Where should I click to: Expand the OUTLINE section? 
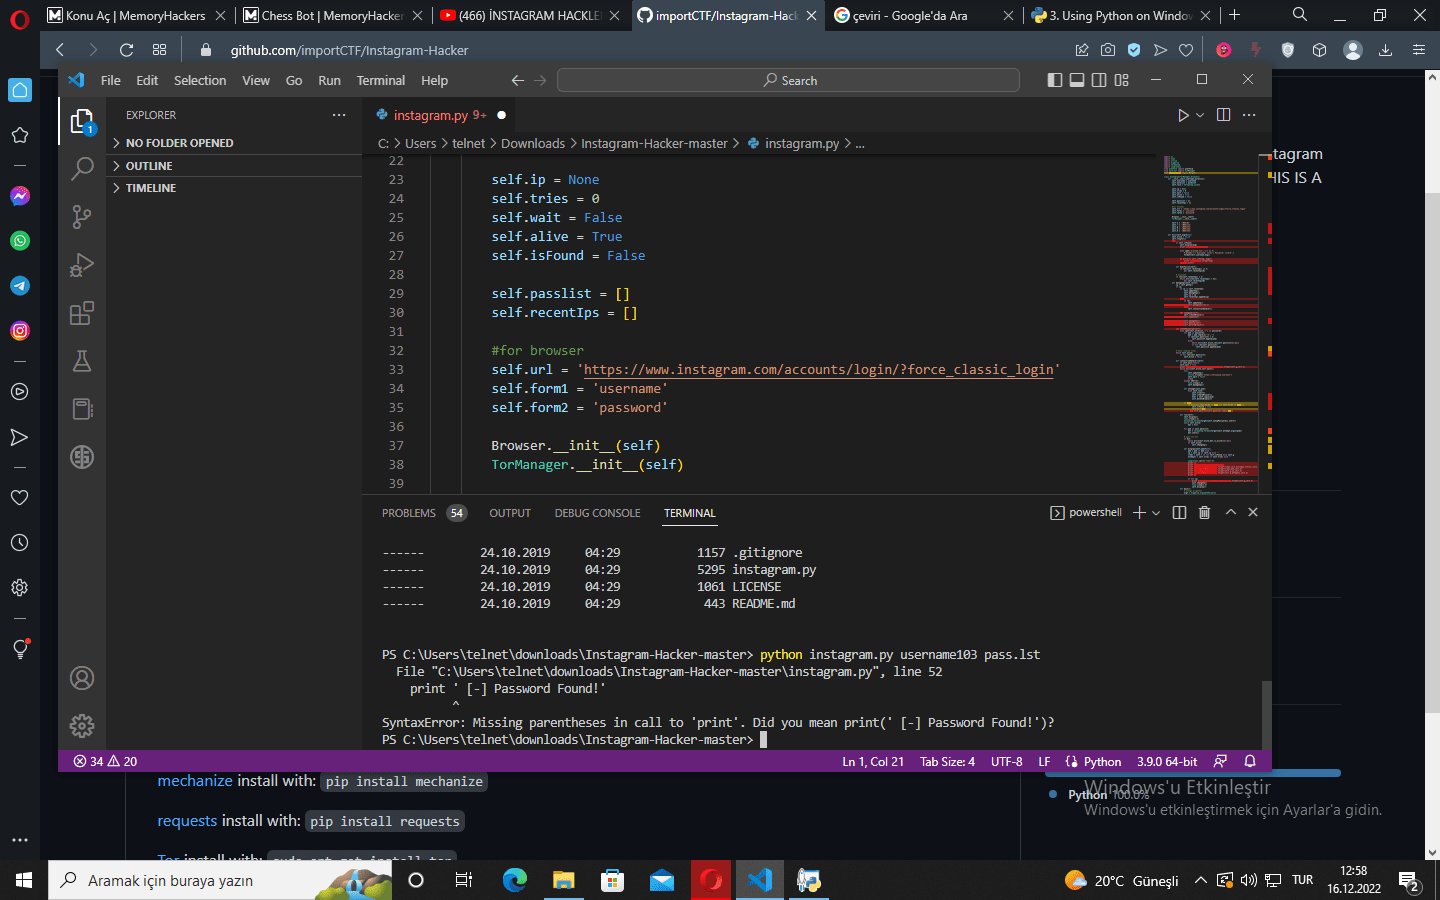coord(236,166)
